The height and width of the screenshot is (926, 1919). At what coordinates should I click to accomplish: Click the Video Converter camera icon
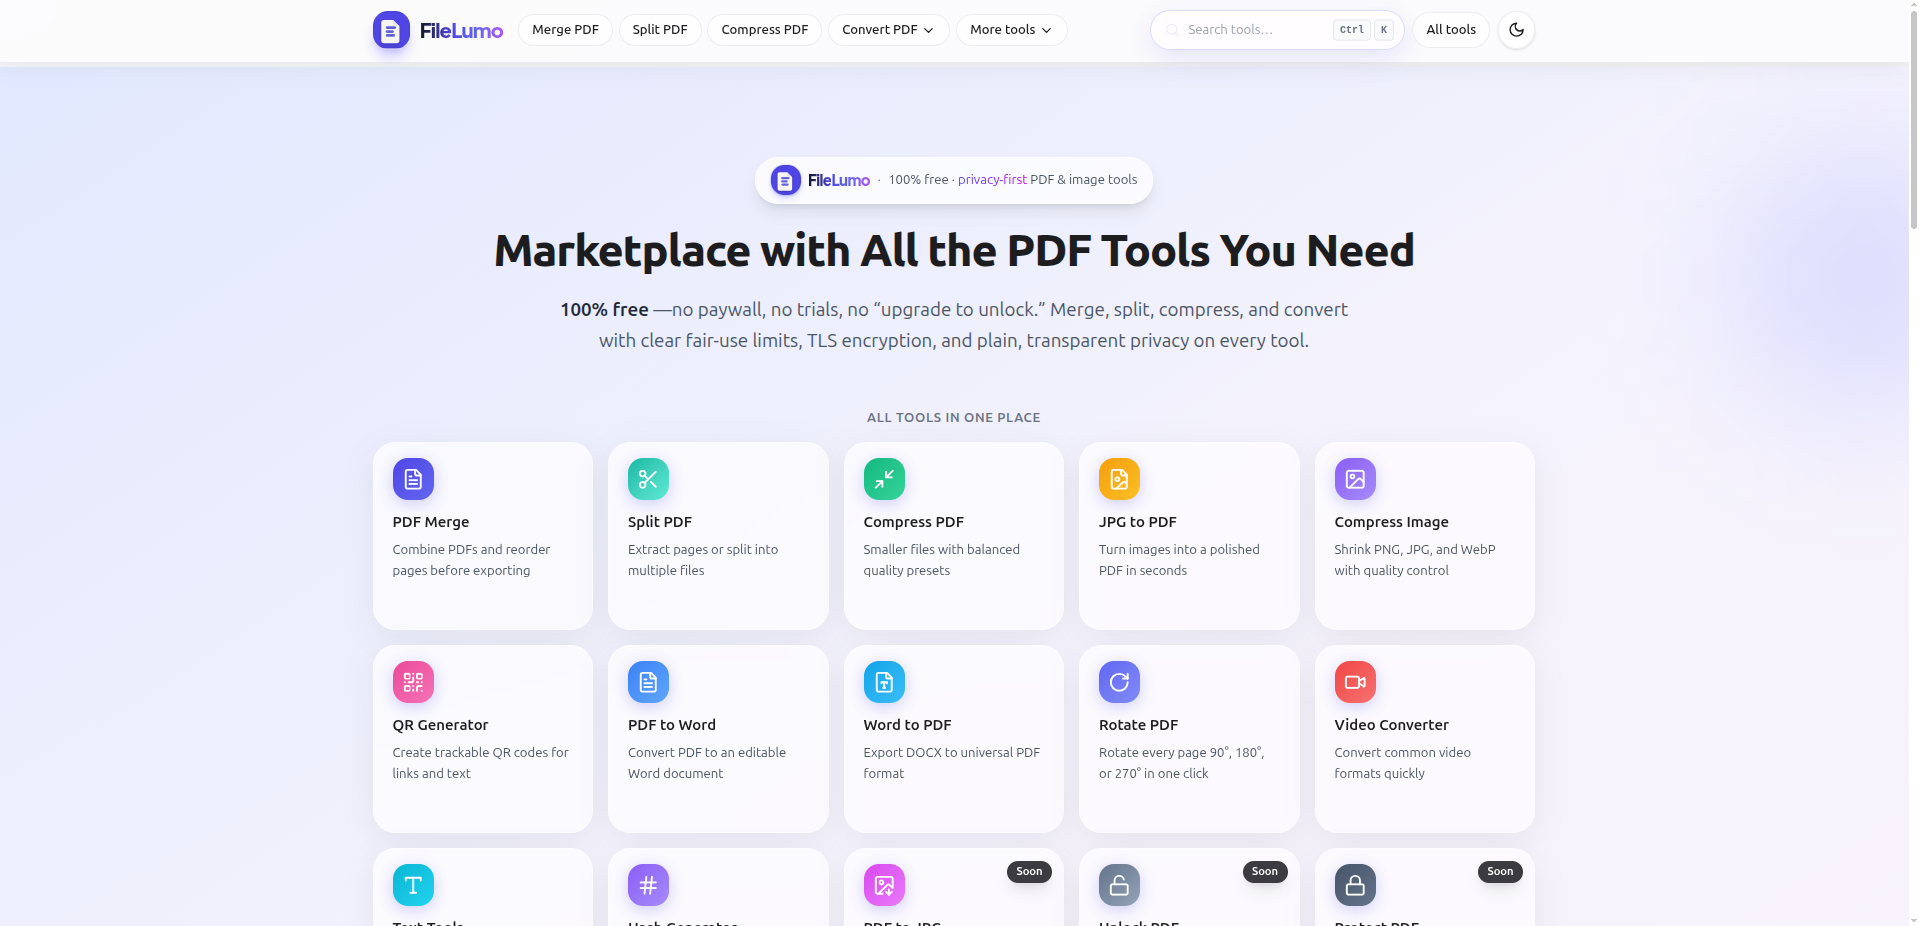pos(1355,682)
